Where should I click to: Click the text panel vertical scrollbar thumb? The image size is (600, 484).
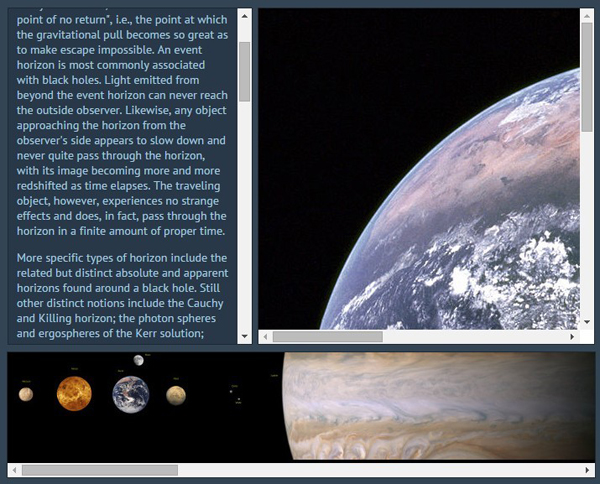[x=245, y=72]
